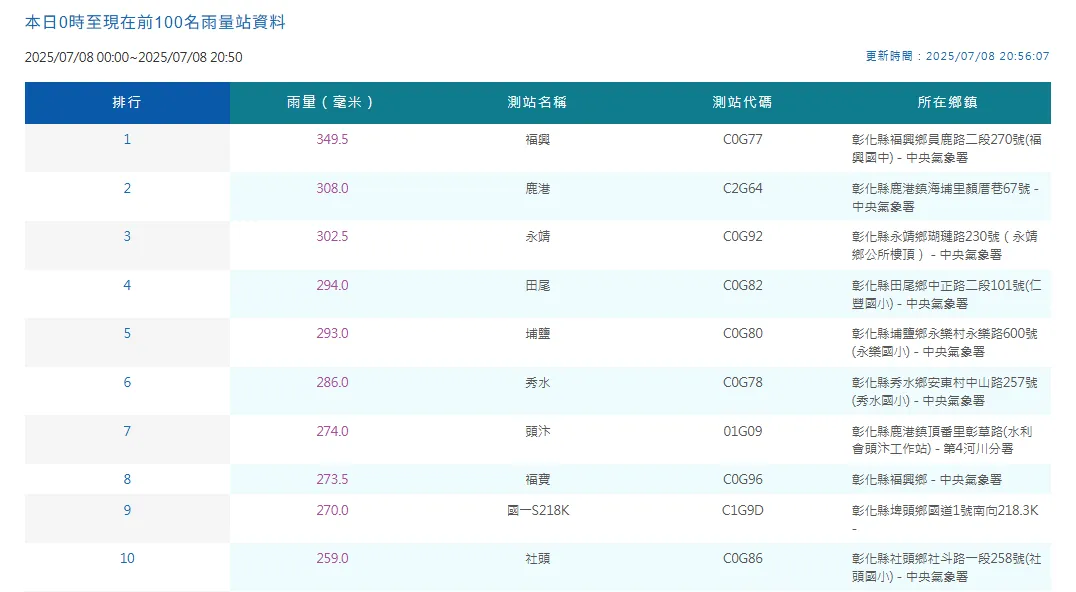Click rainfall value 274.0
This screenshot has width=1076, height=592.
pos(332,431)
